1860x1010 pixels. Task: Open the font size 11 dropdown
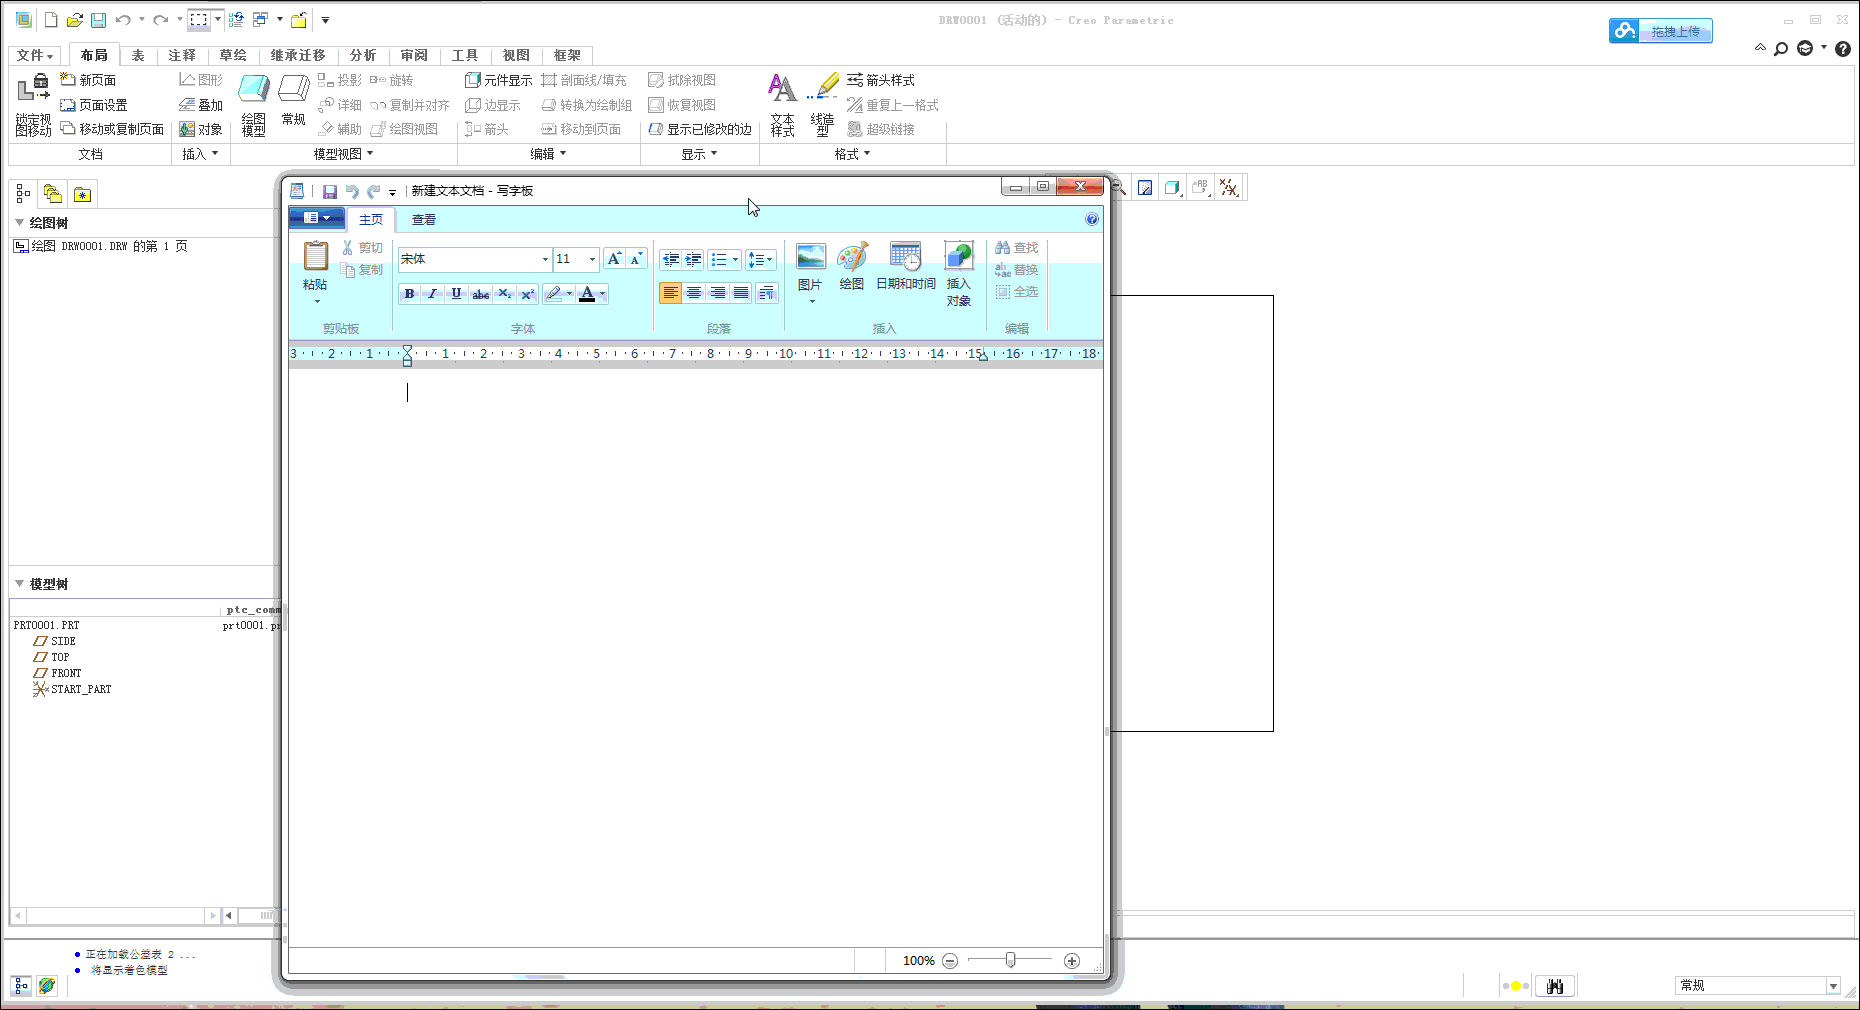[592, 259]
